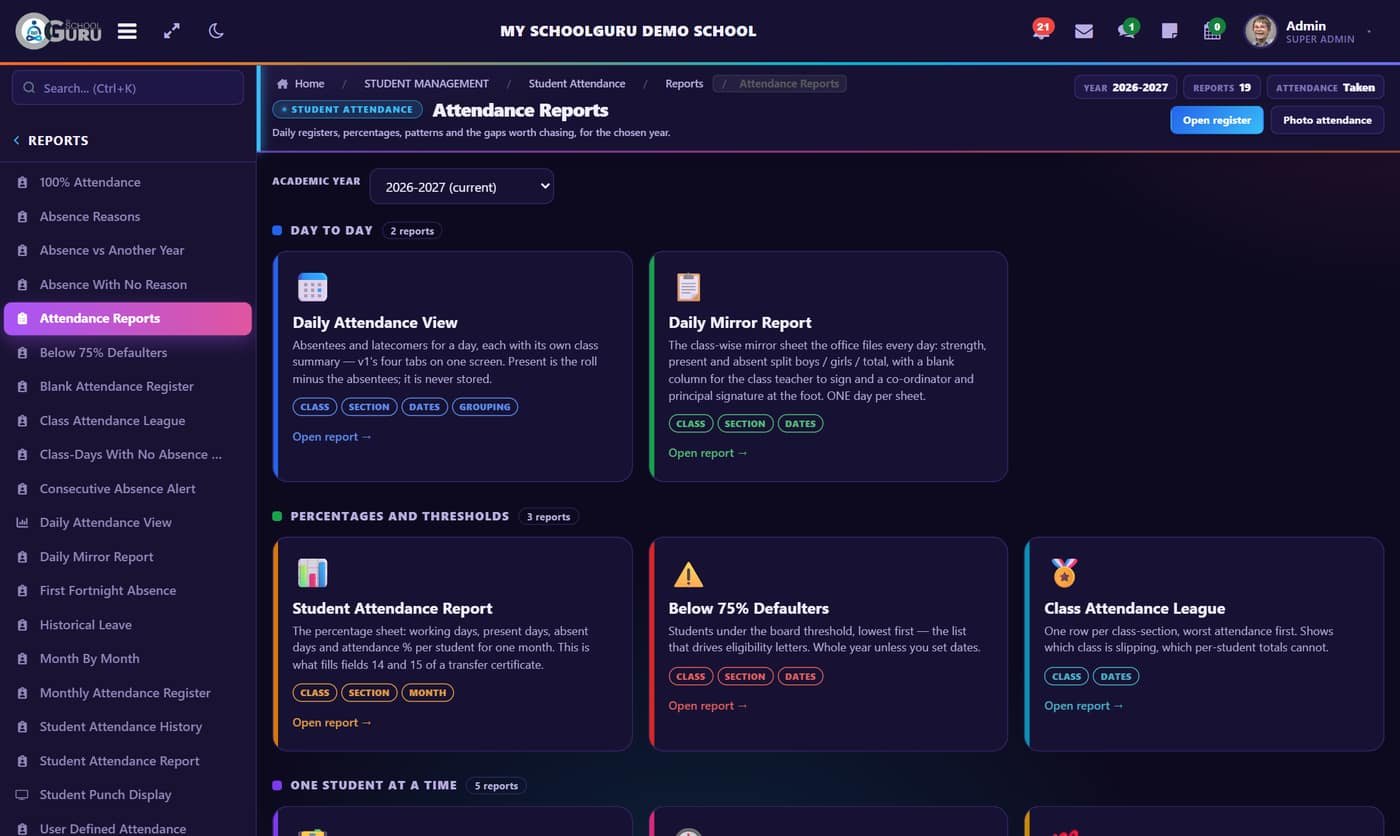Expand the Admin profile dropdown arrow
1400x836 pixels.
[x=1370, y=32]
